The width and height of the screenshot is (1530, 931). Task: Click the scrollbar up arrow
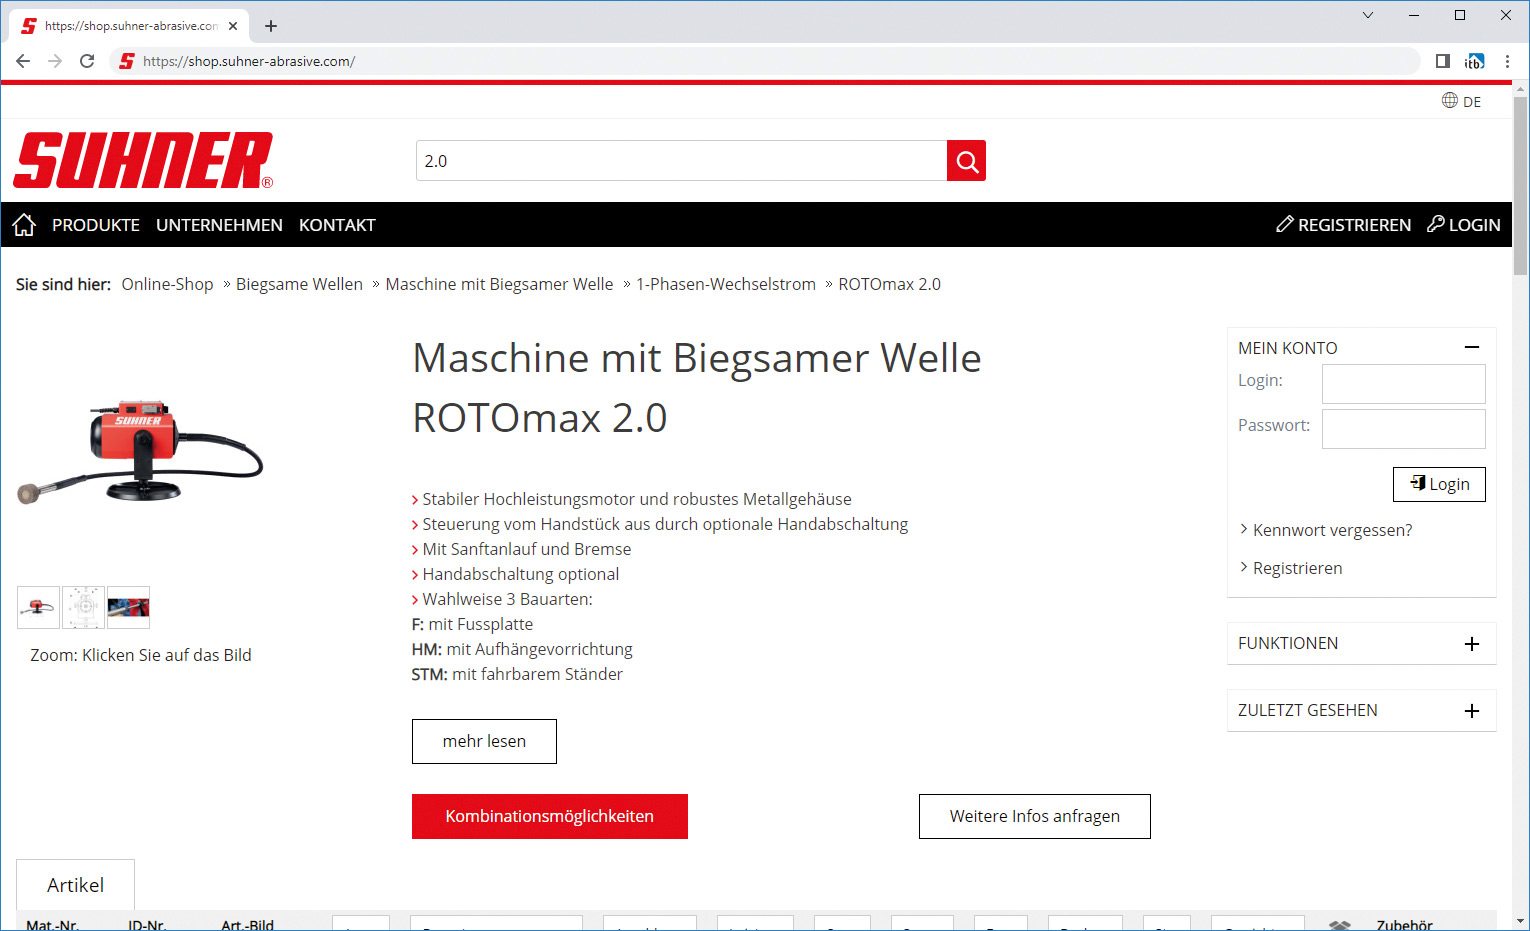coord(1520,90)
